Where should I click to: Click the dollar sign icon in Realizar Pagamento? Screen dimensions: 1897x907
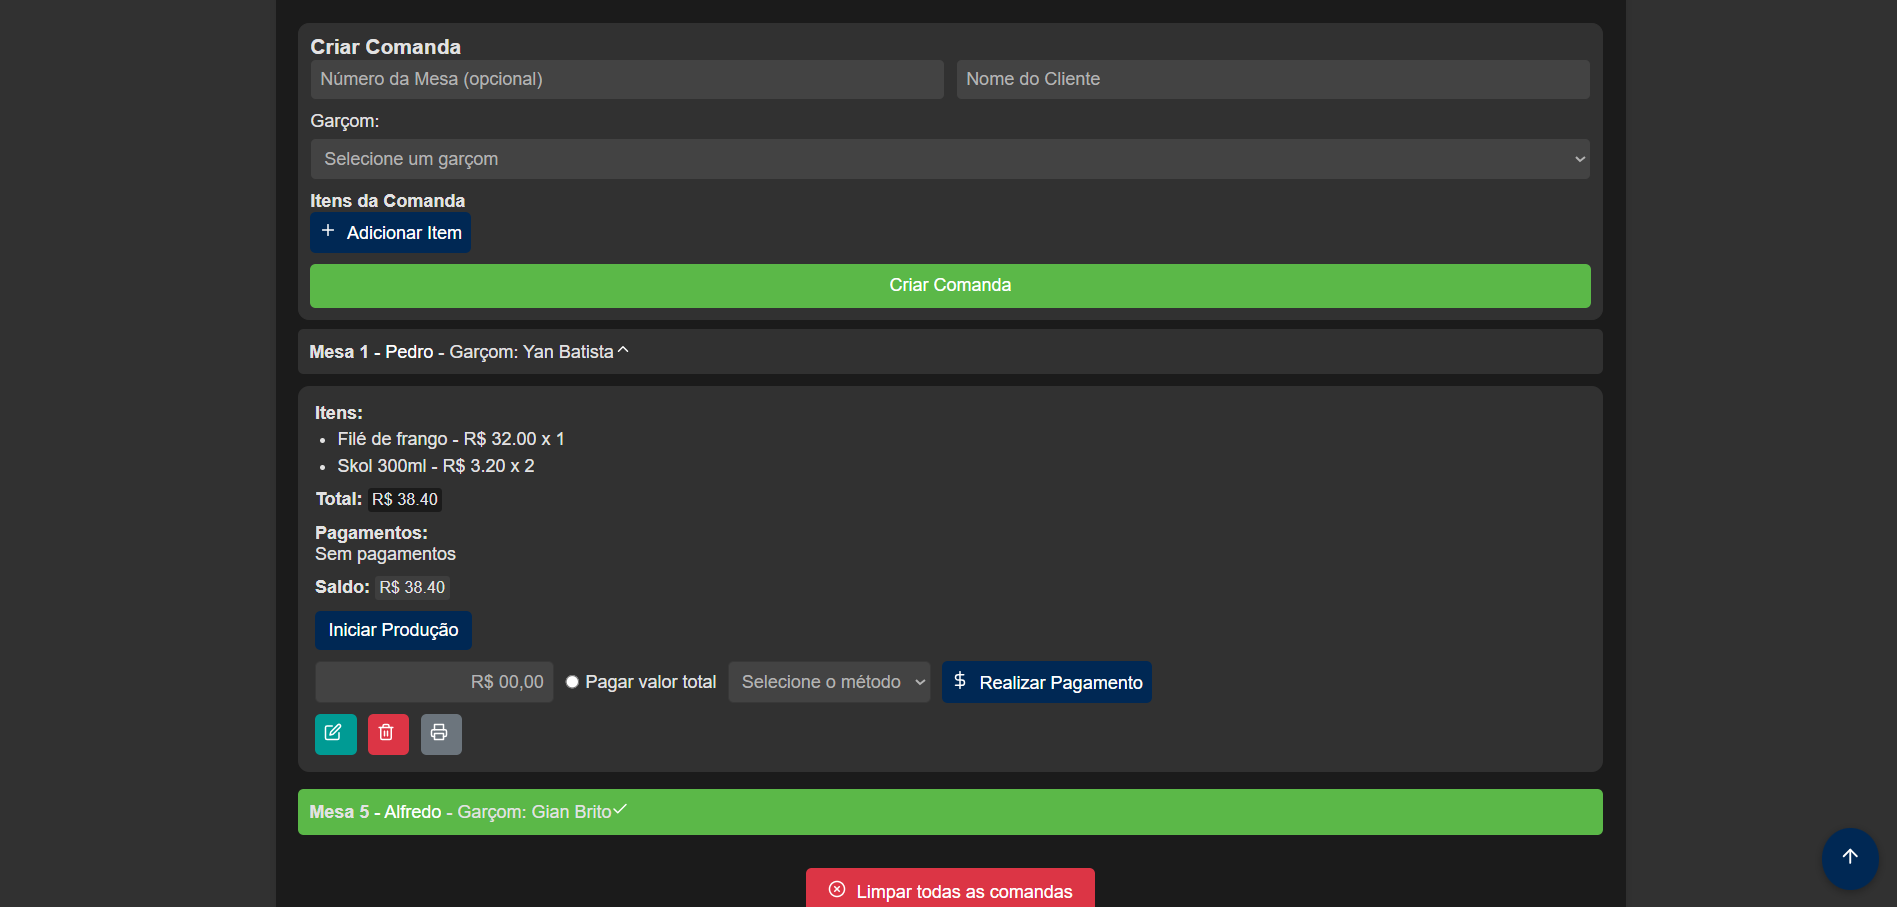960,681
